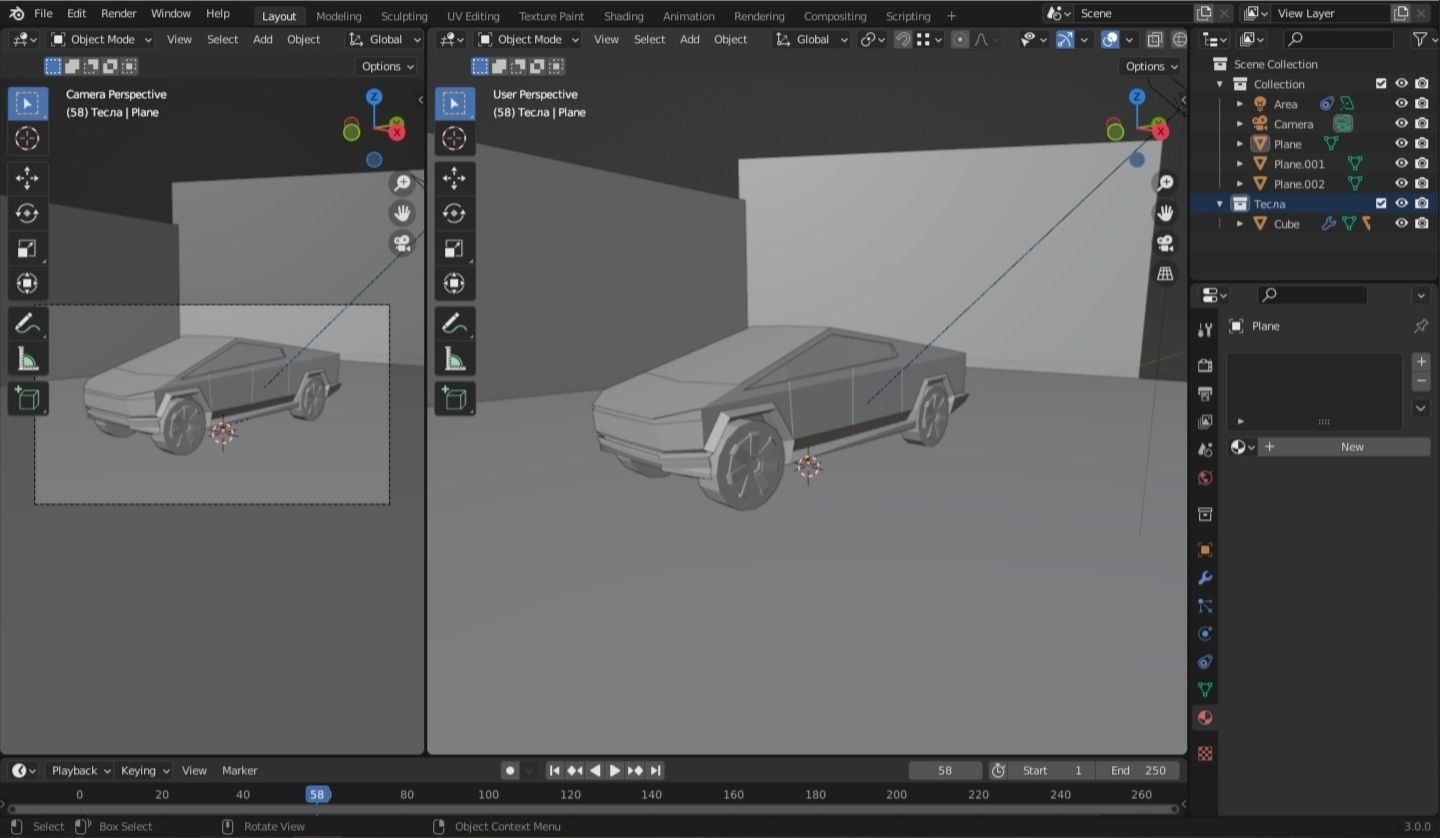
Task: Open Object Mode dropdown in User Perspective viewport
Action: (528, 39)
